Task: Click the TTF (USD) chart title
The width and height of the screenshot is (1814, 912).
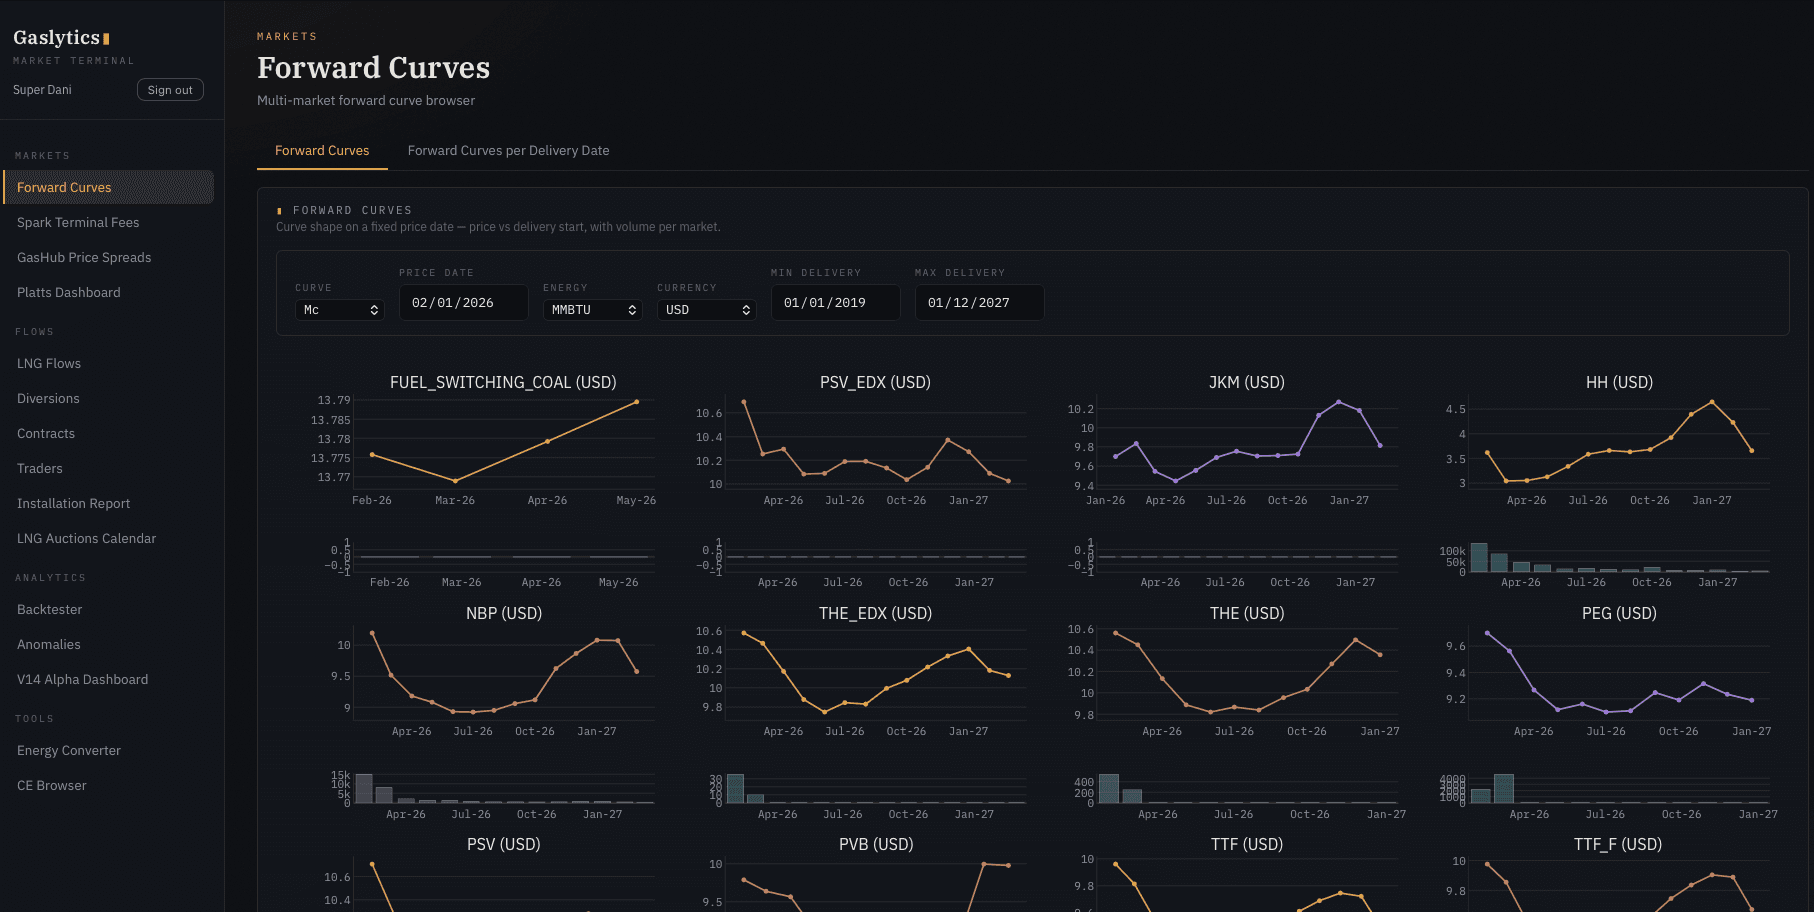Action: click(x=1247, y=844)
